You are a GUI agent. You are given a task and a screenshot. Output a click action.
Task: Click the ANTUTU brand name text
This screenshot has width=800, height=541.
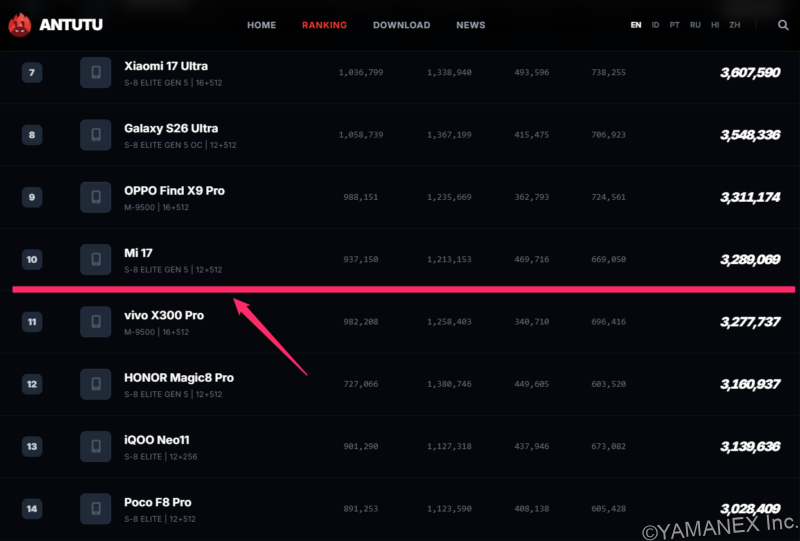click(x=71, y=25)
